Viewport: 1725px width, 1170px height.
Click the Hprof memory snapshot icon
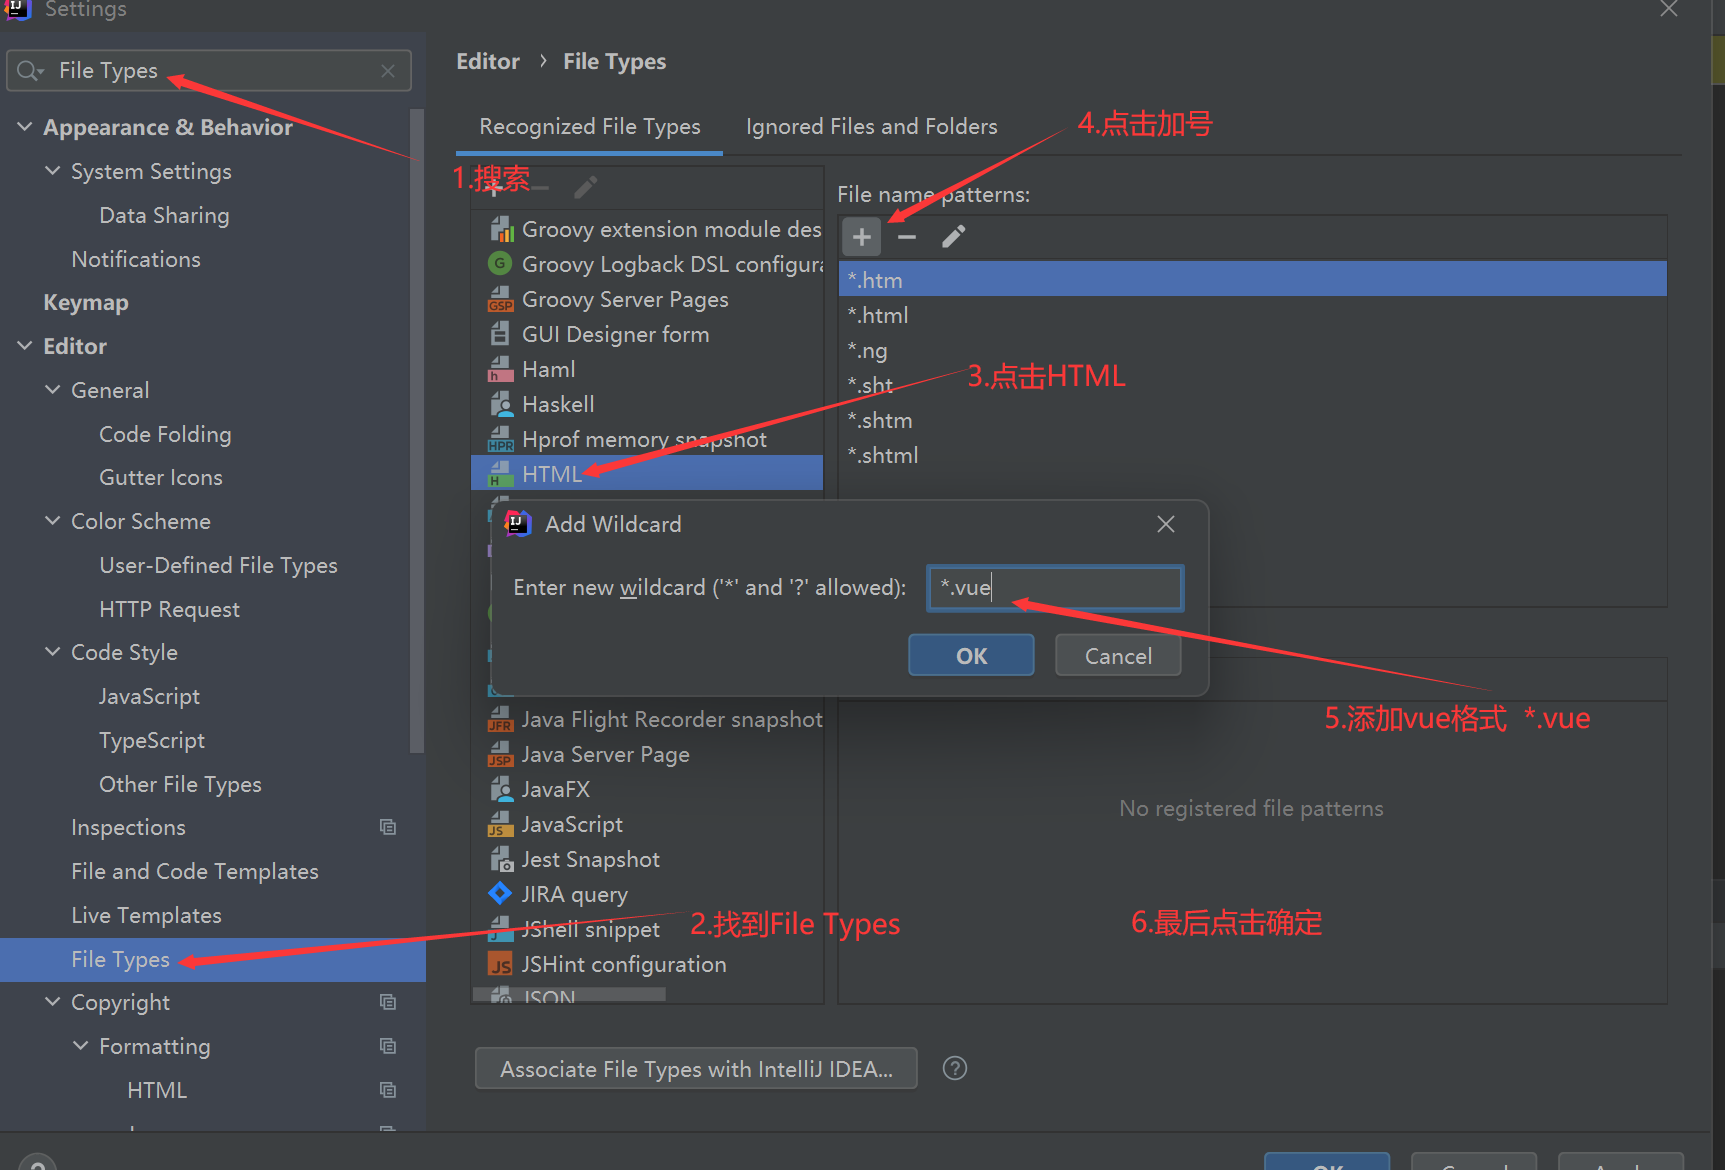click(500, 439)
